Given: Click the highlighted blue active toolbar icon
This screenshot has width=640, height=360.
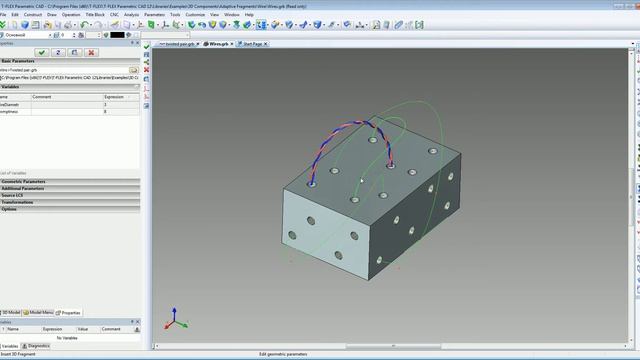Looking at the screenshot, I should point(261,25).
